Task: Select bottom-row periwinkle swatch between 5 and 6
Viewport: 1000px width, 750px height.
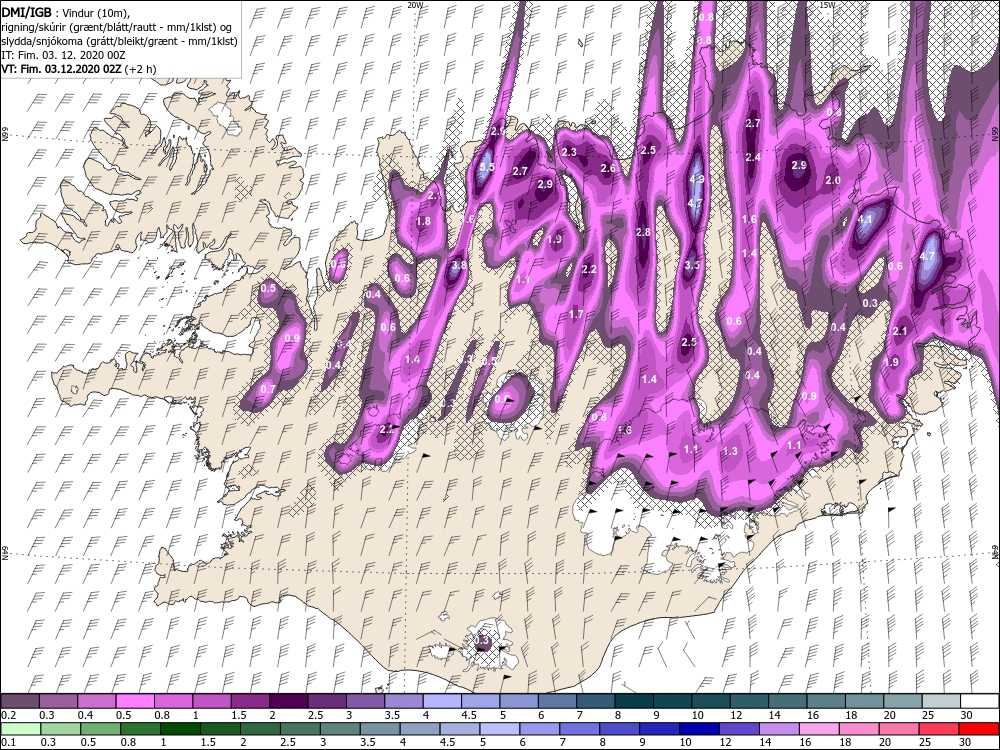Action: 500,728
